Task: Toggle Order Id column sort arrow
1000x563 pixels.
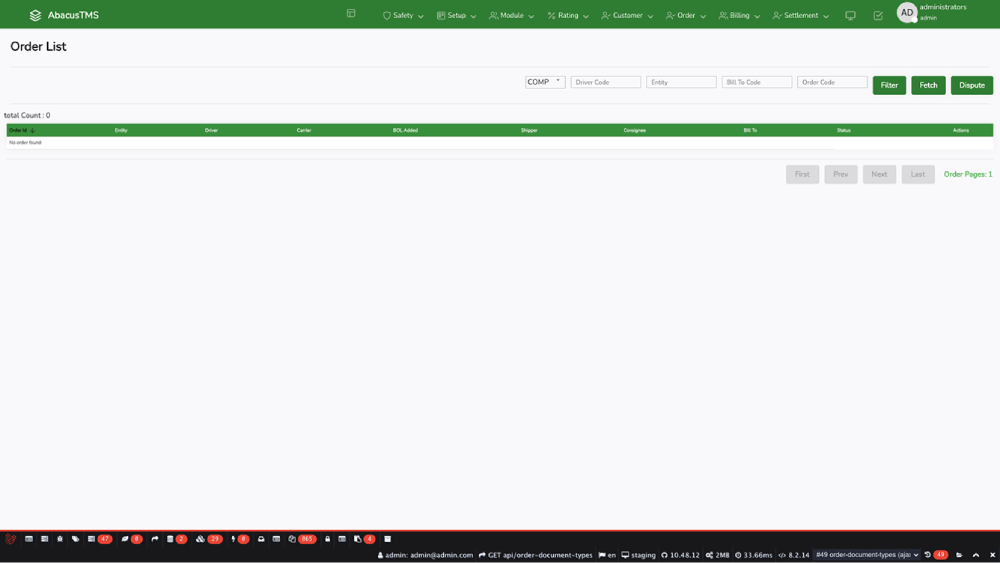Action: tap(33, 130)
